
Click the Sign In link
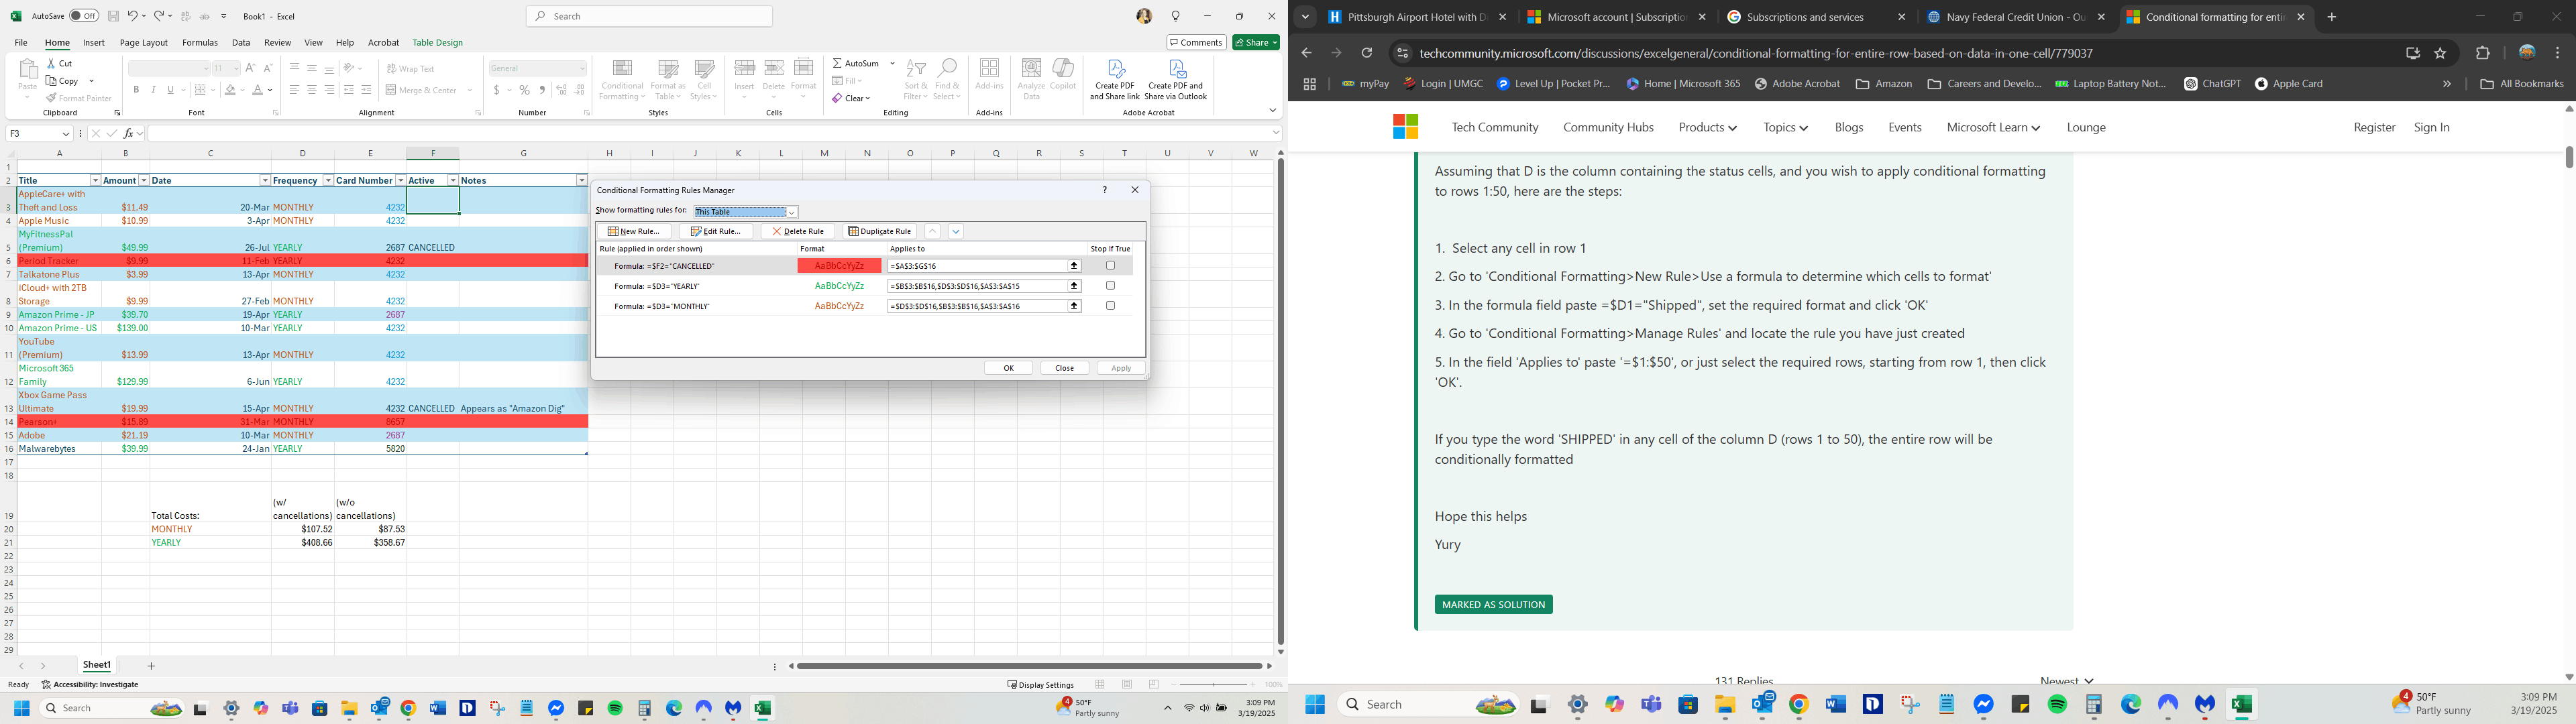[x=2432, y=128]
